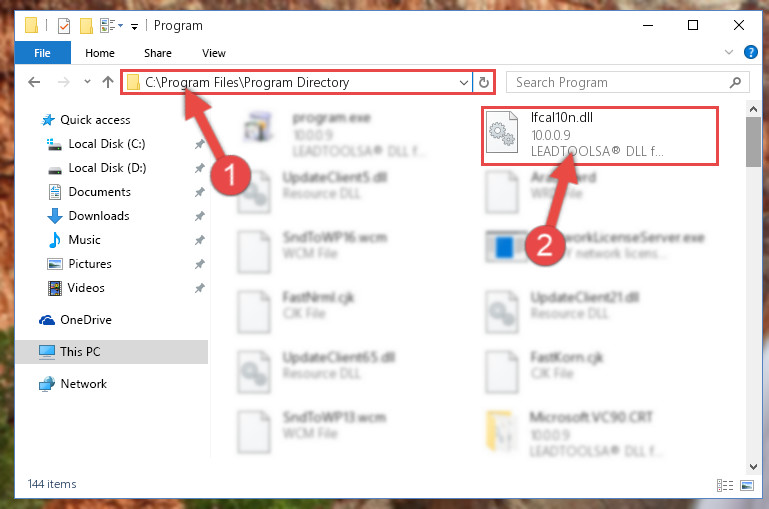Viewport: 769px width, 509px height.
Task: Unpin Documents from Quick access
Action: 199,192
